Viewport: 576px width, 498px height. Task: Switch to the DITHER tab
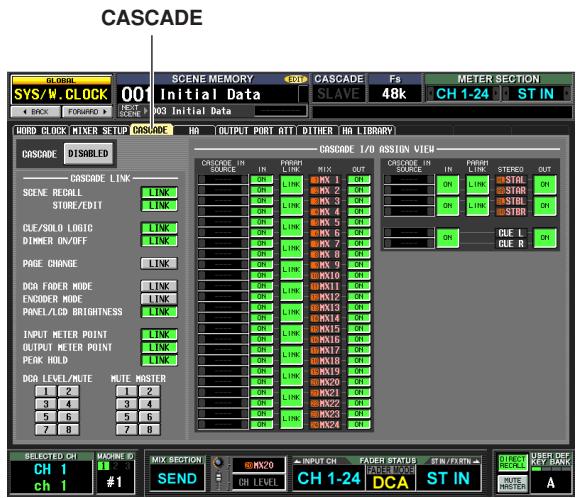click(x=317, y=131)
